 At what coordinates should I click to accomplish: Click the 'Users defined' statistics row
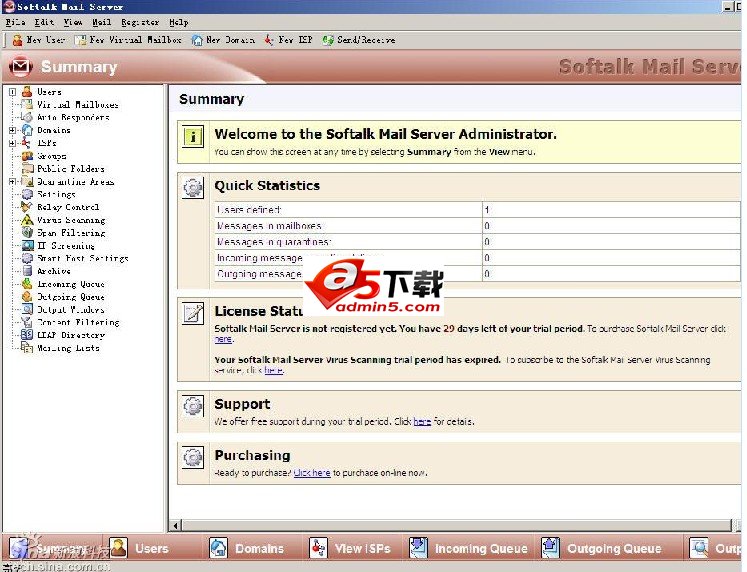pos(477,210)
